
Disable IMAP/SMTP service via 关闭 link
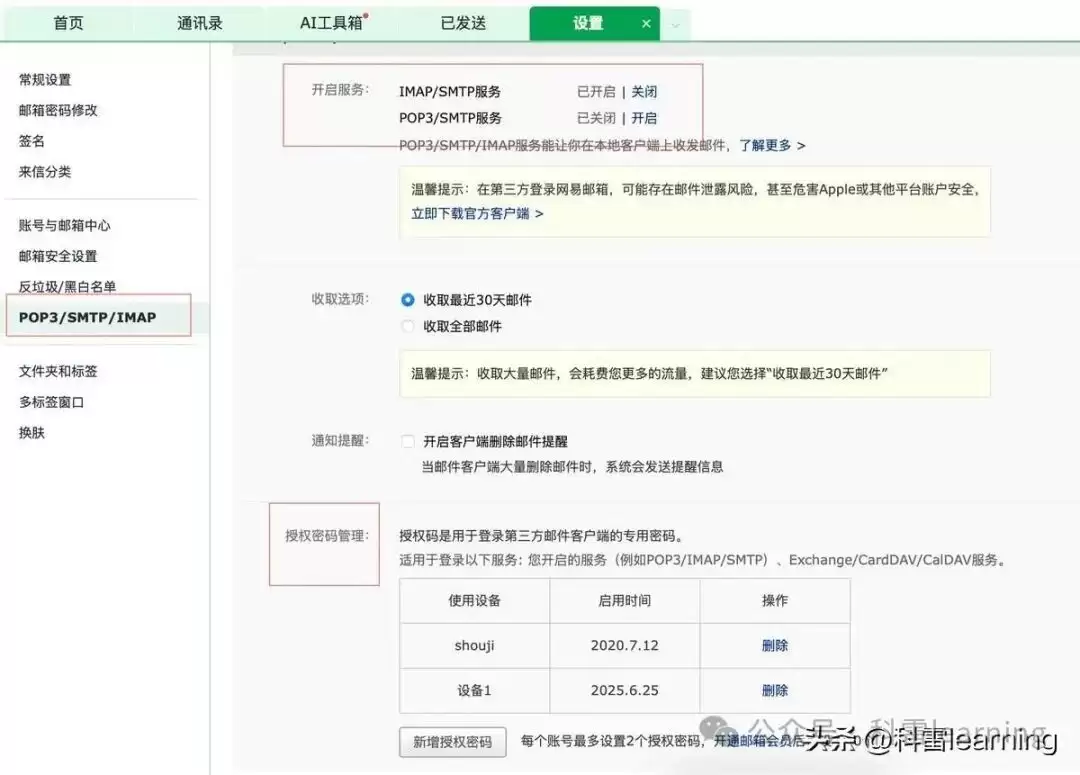point(644,91)
